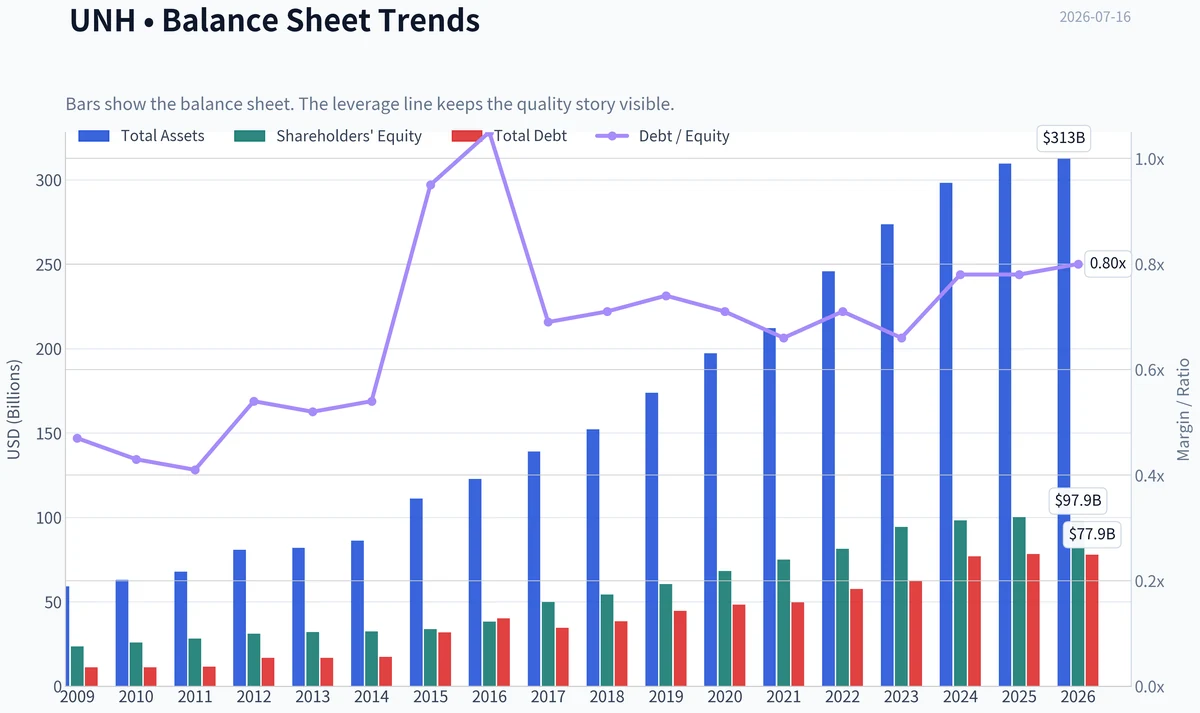Viewport: 1200px width, 713px height.
Task: Click the $77.9B data label
Action: 1090,534
